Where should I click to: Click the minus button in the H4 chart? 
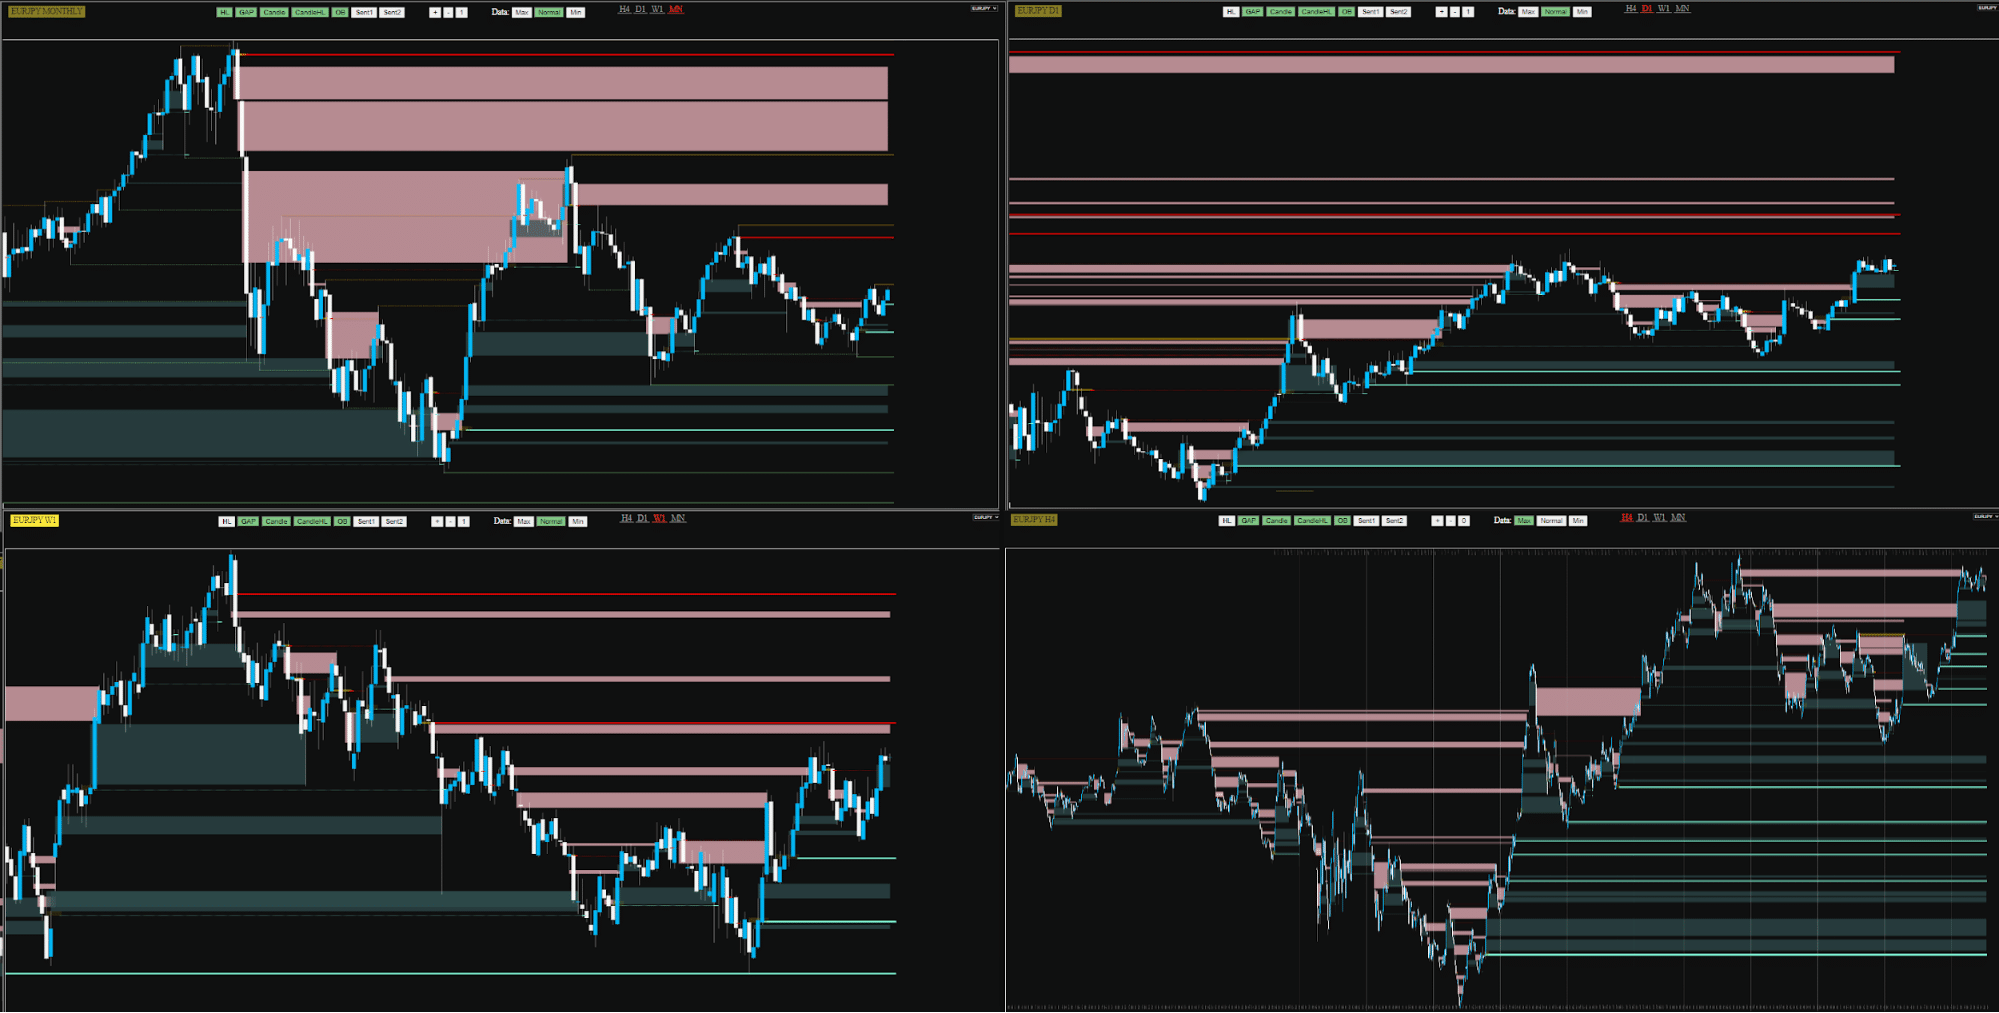[1450, 521]
